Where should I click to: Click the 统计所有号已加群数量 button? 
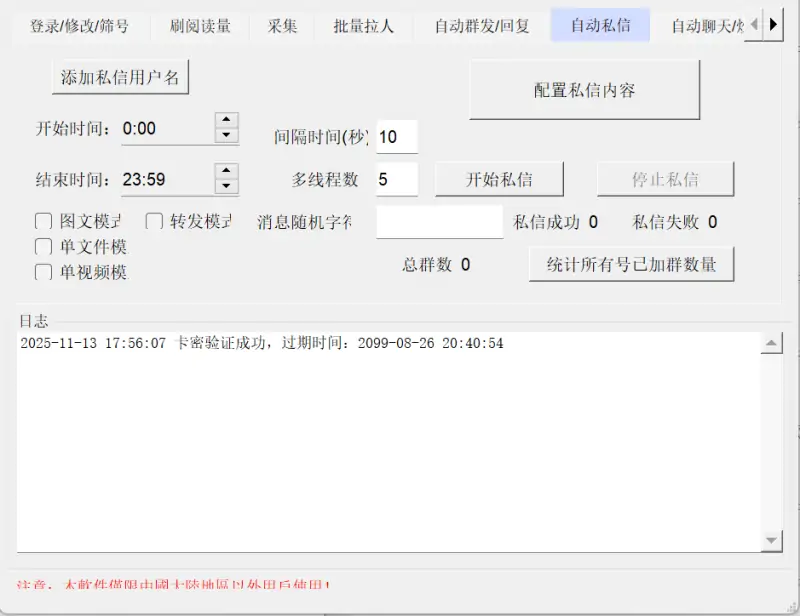[x=631, y=263]
